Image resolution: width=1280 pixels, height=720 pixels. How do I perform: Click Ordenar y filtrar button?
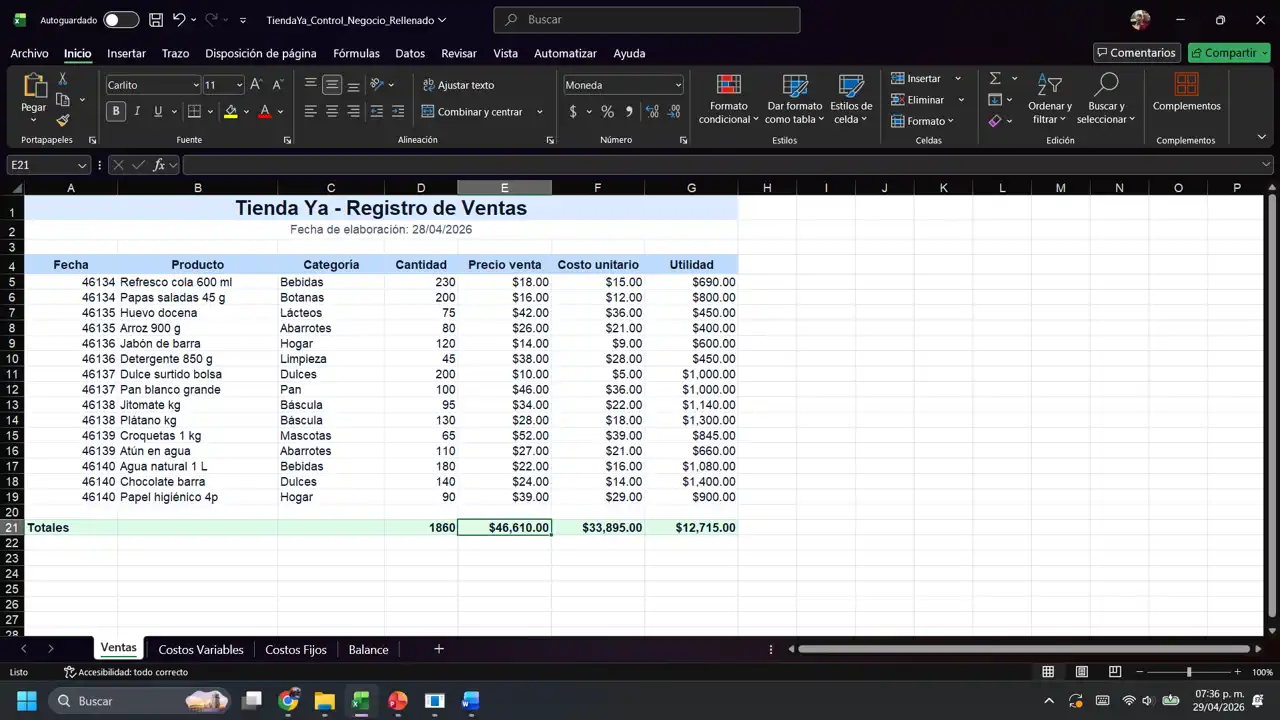click(x=1050, y=98)
